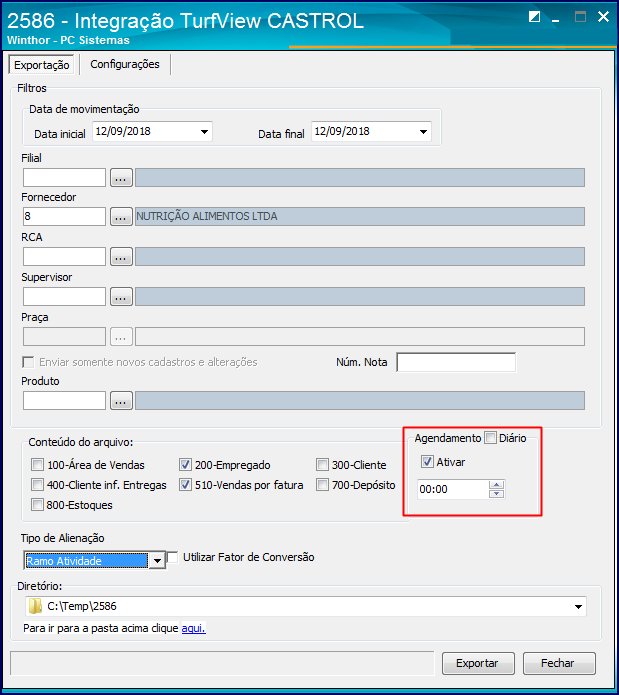Select the Exportação tab
The width and height of the screenshot is (619, 695).
coord(42,65)
